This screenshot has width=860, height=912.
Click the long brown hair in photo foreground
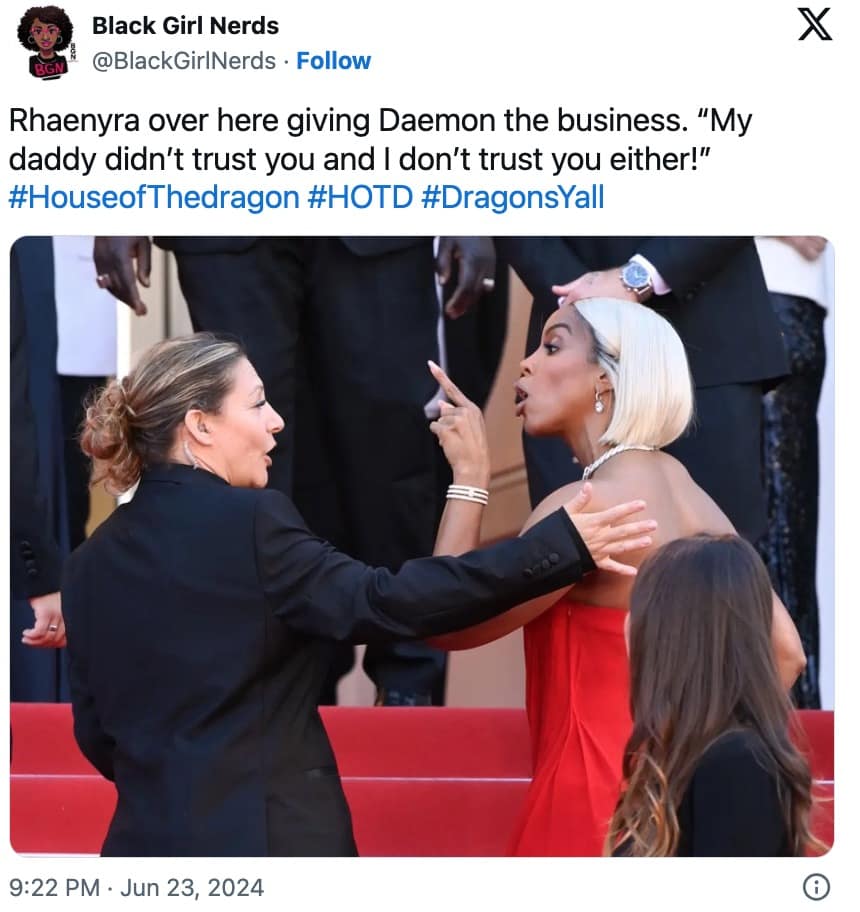tap(709, 692)
